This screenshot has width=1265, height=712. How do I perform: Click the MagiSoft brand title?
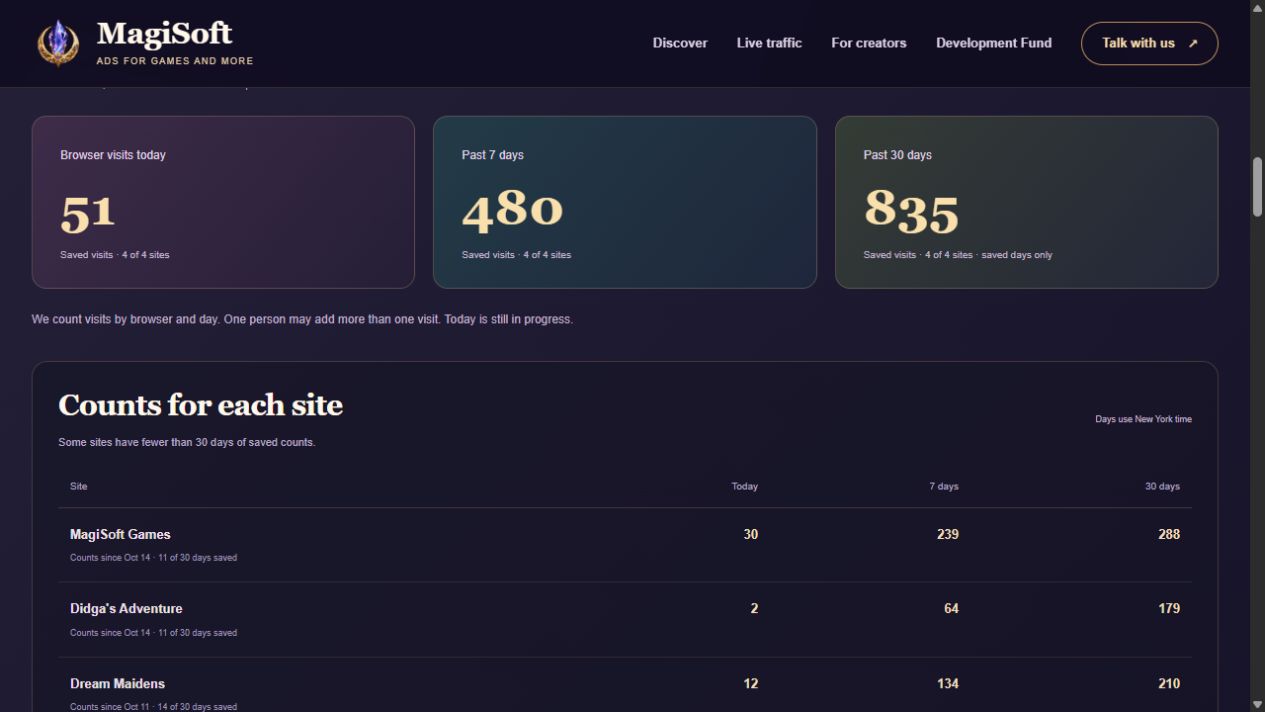165,34
